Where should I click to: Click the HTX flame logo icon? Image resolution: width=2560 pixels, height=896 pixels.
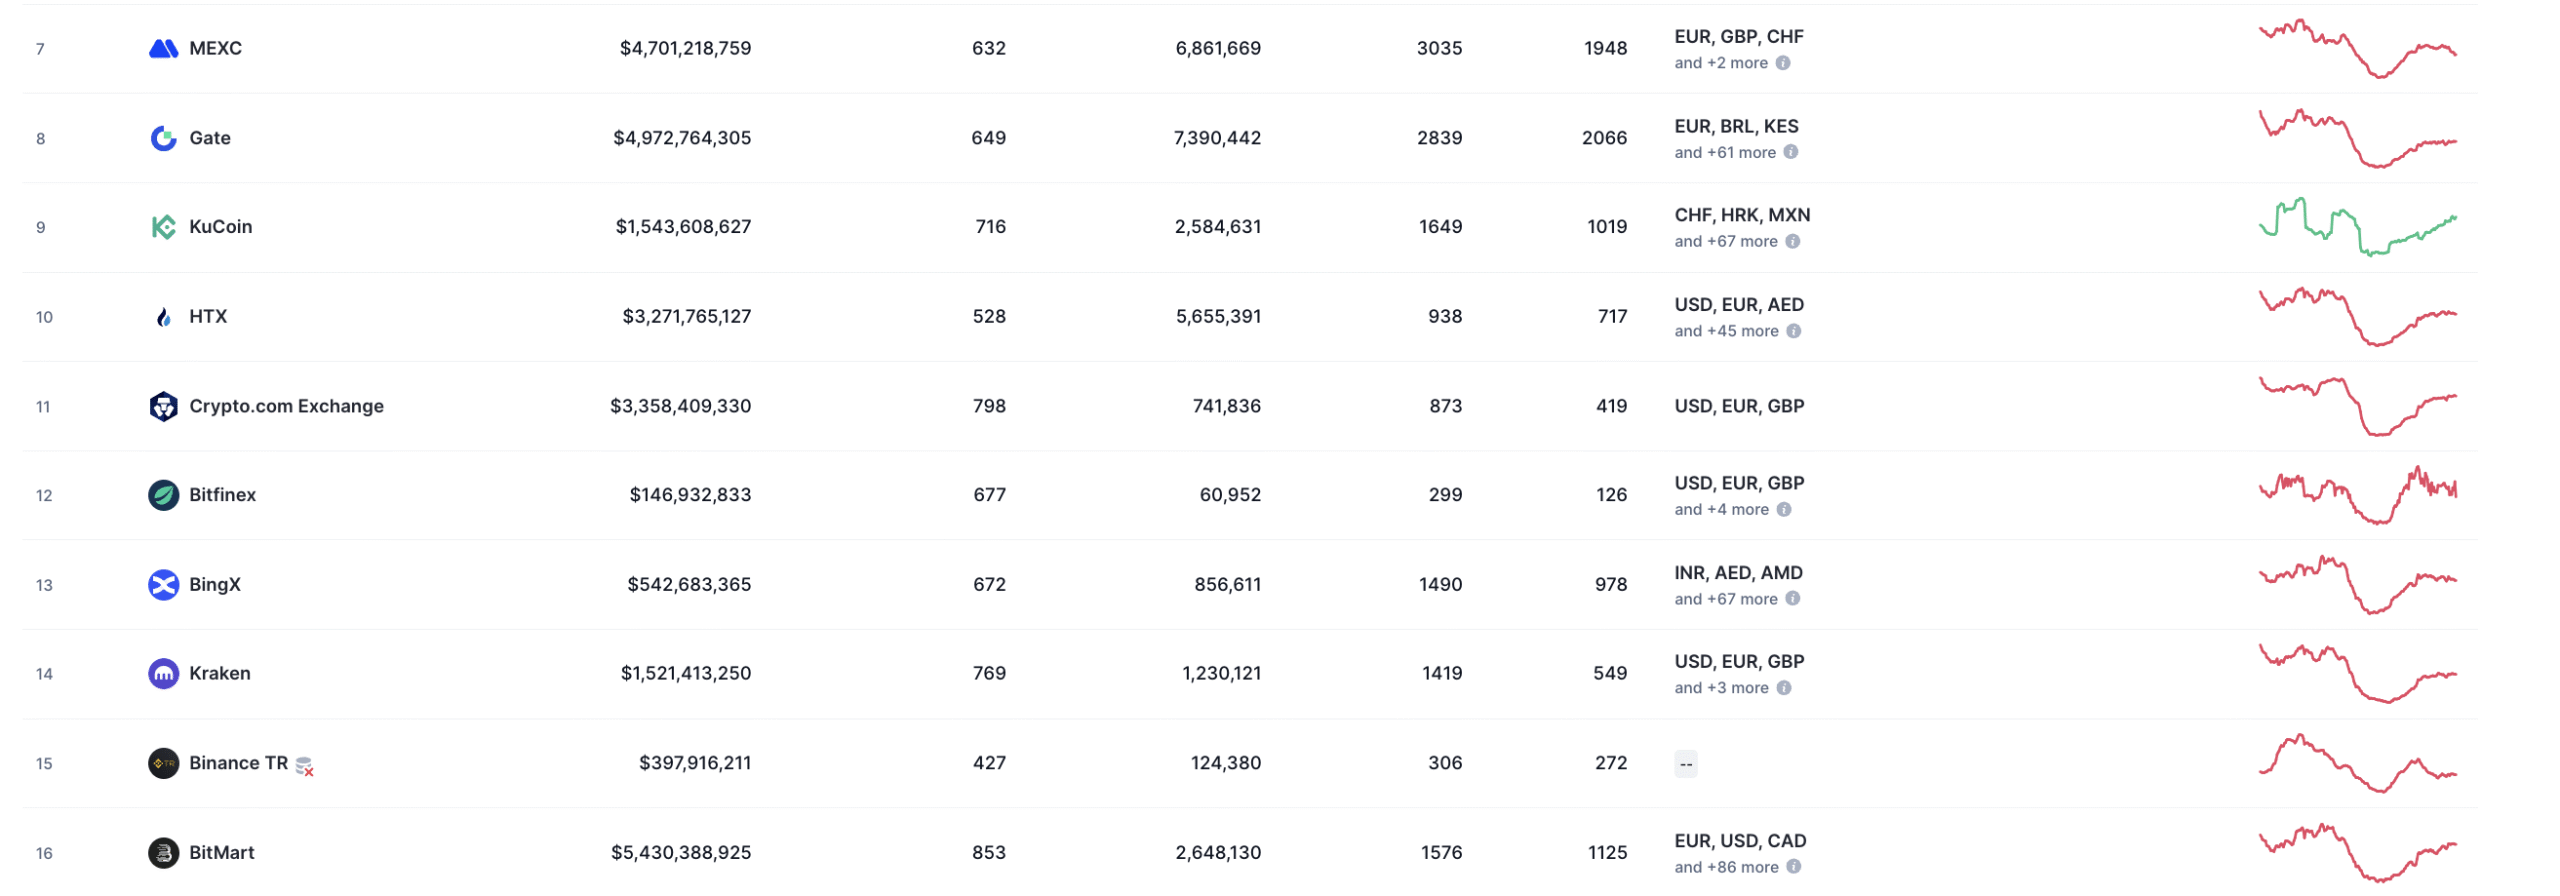[163, 317]
